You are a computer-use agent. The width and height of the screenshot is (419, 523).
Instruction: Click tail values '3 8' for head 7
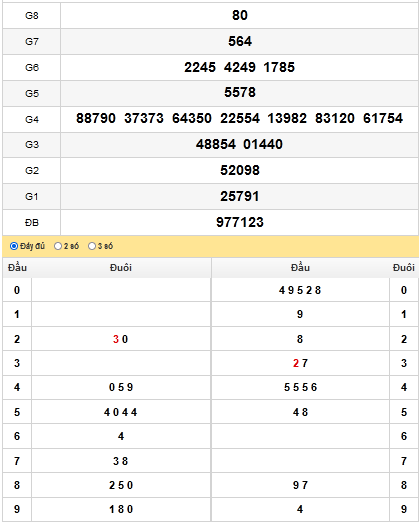[x=121, y=461]
